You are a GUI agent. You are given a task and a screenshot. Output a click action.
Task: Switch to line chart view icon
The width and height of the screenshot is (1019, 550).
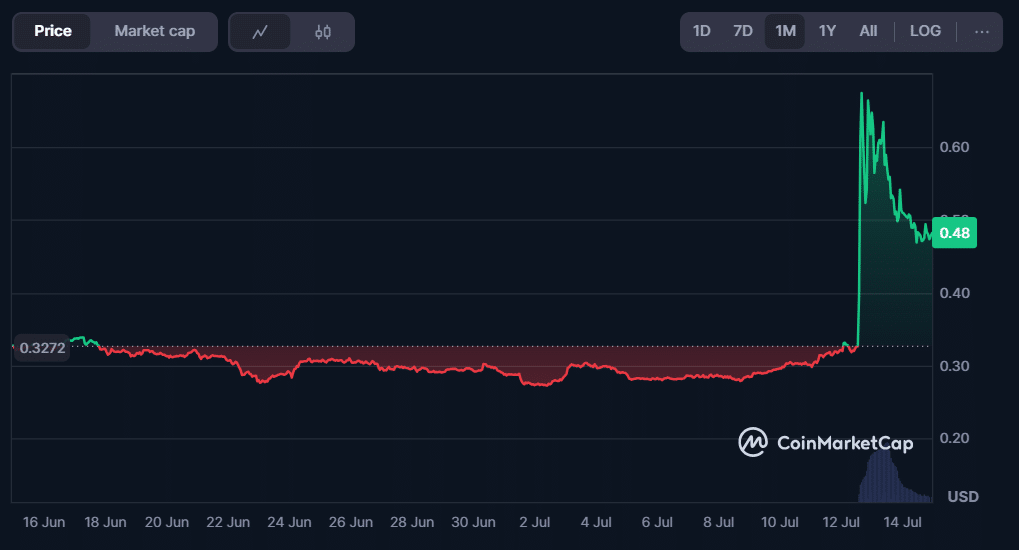tap(260, 31)
